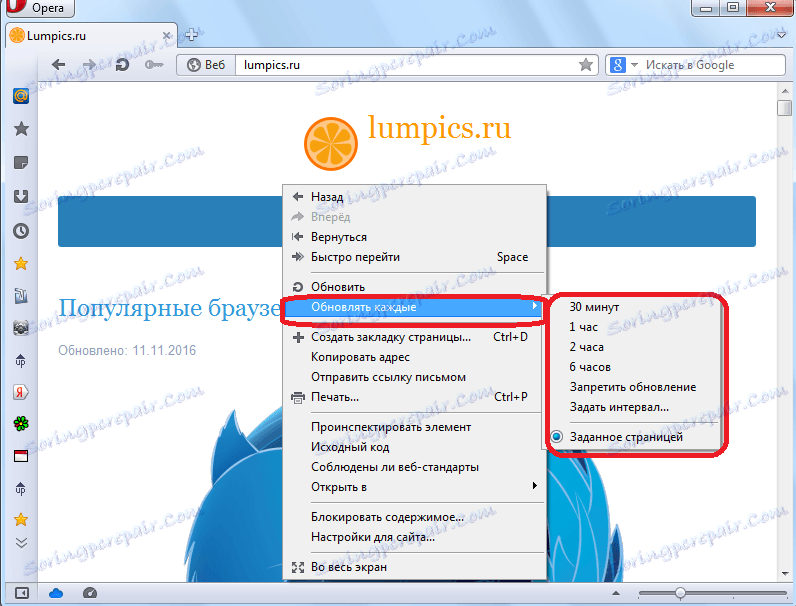Open the tab list dropdown arrow
Image resolution: width=796 pixels, height=606 pixels.
click(782, 35)
